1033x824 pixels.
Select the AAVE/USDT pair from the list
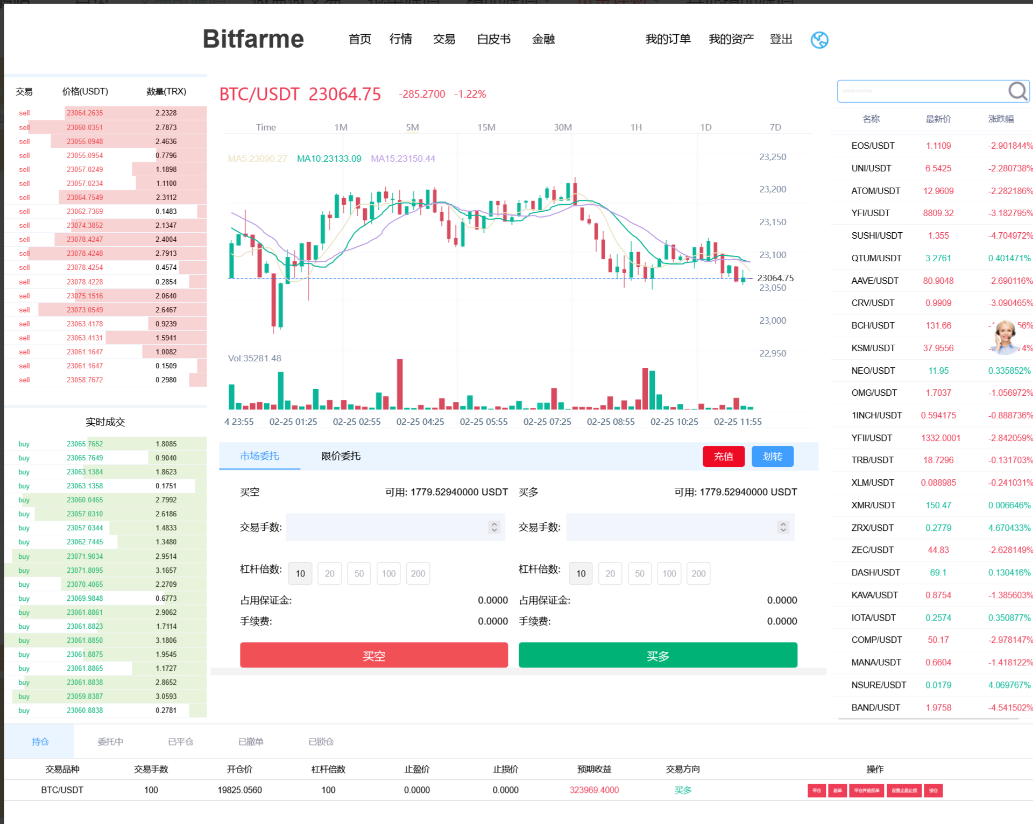pos(875,281)
